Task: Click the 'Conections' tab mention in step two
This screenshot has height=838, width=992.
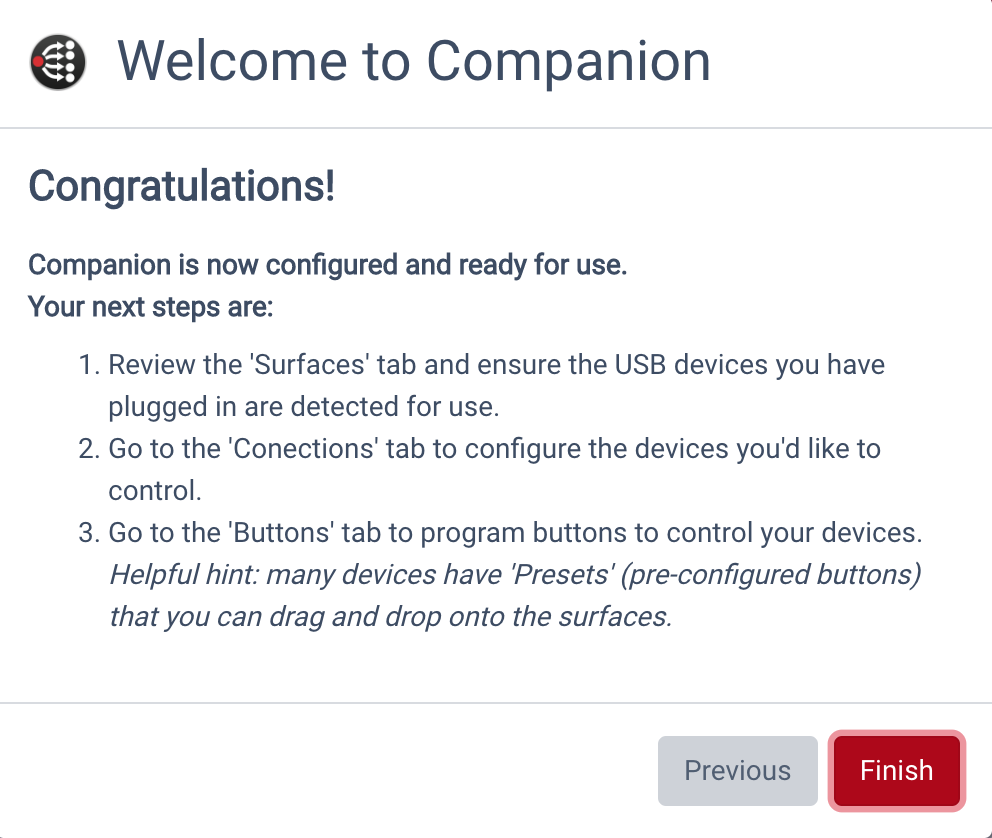Action: (303, 448)
